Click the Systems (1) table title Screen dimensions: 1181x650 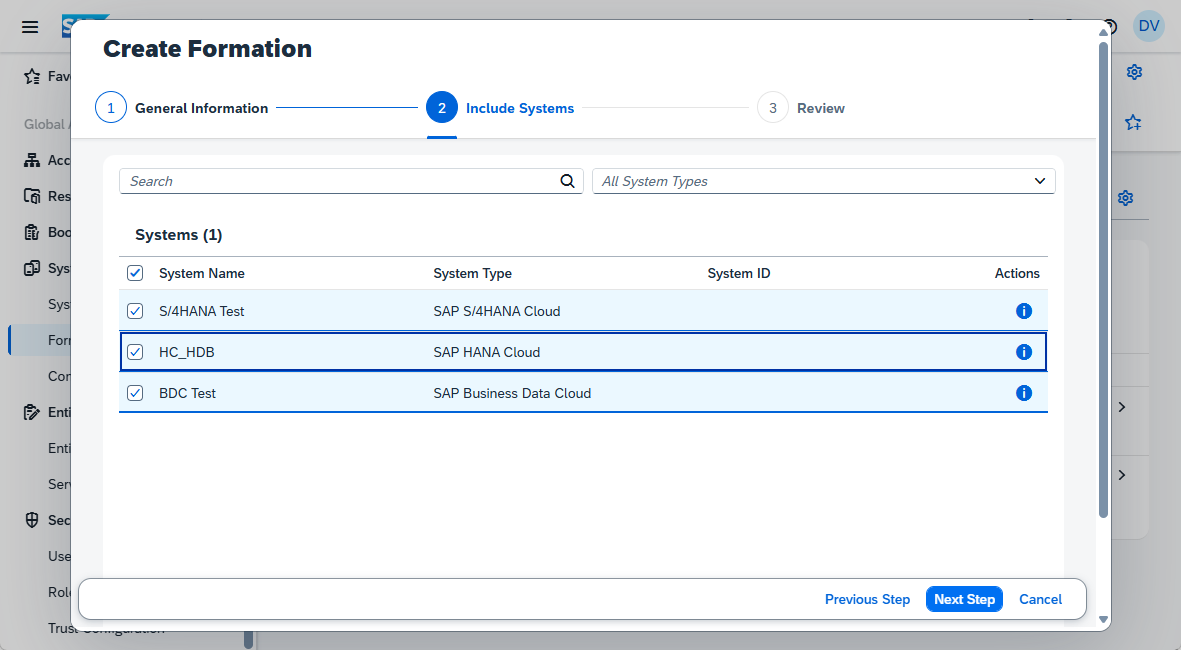click(179, 235)
